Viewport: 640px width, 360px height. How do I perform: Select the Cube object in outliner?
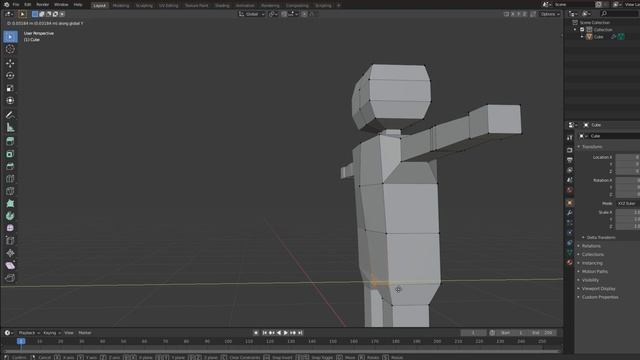(x=598, y=37)
